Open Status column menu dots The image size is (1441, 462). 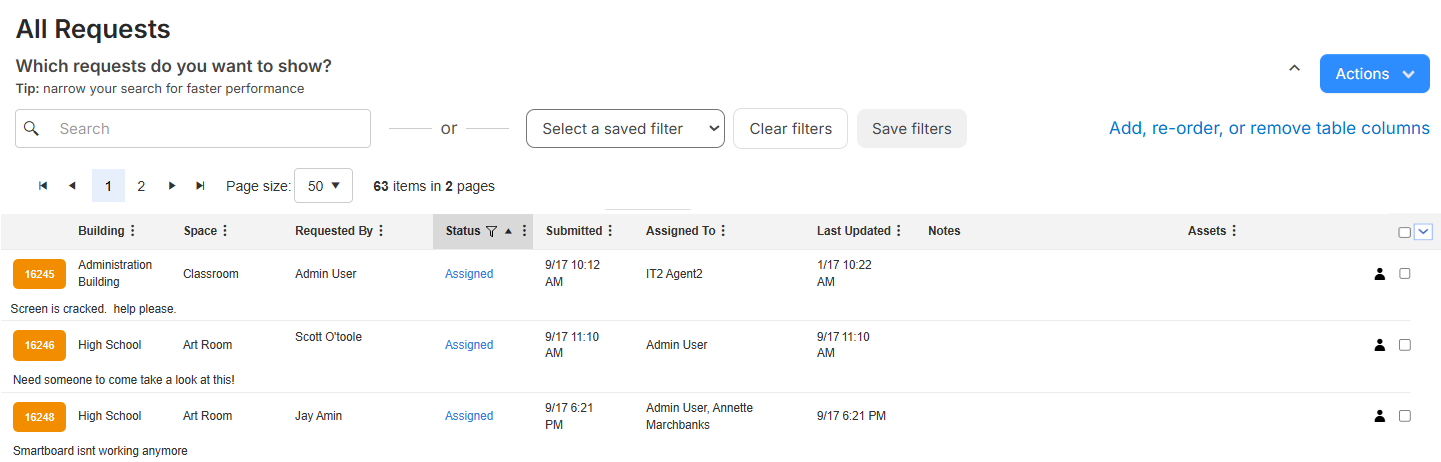click(x=524, y=231)
